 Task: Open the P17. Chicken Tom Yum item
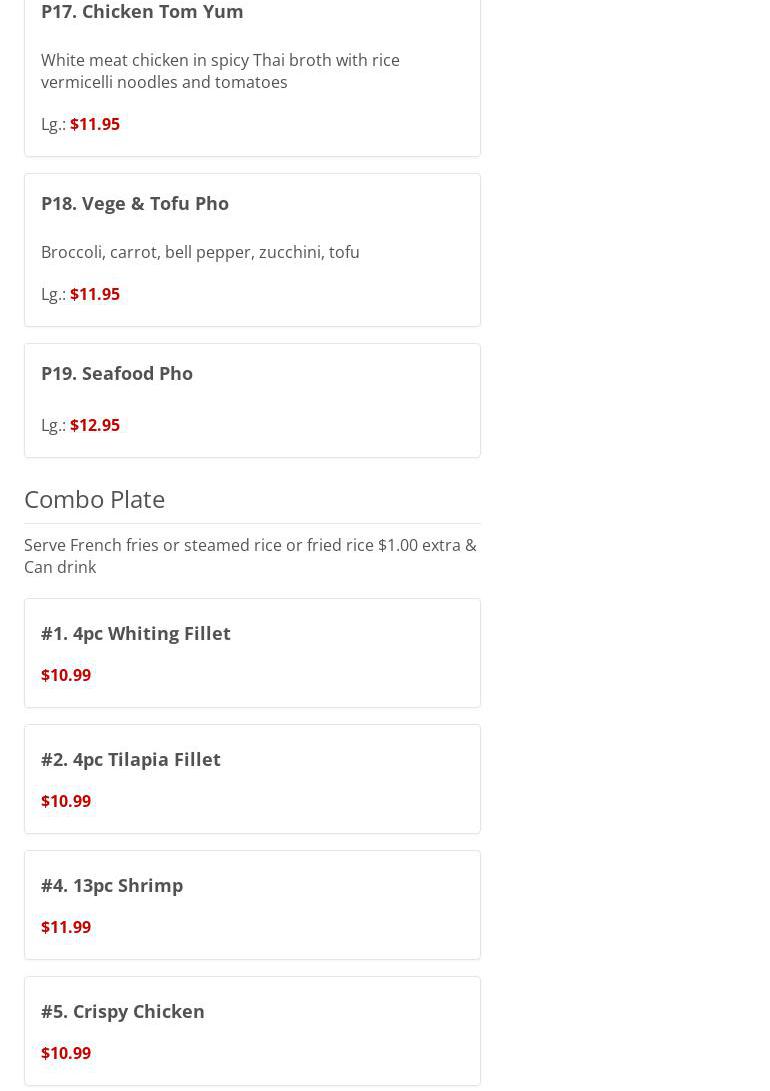tap(142, 12)
